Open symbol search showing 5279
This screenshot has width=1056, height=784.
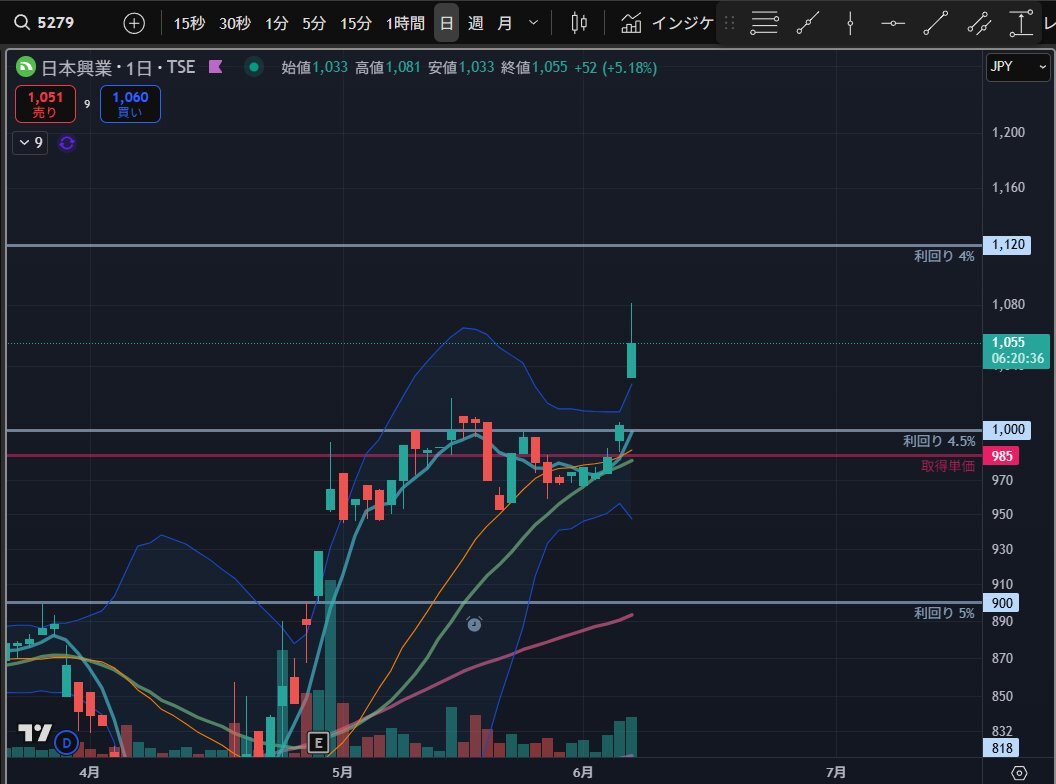click(44, 23)
